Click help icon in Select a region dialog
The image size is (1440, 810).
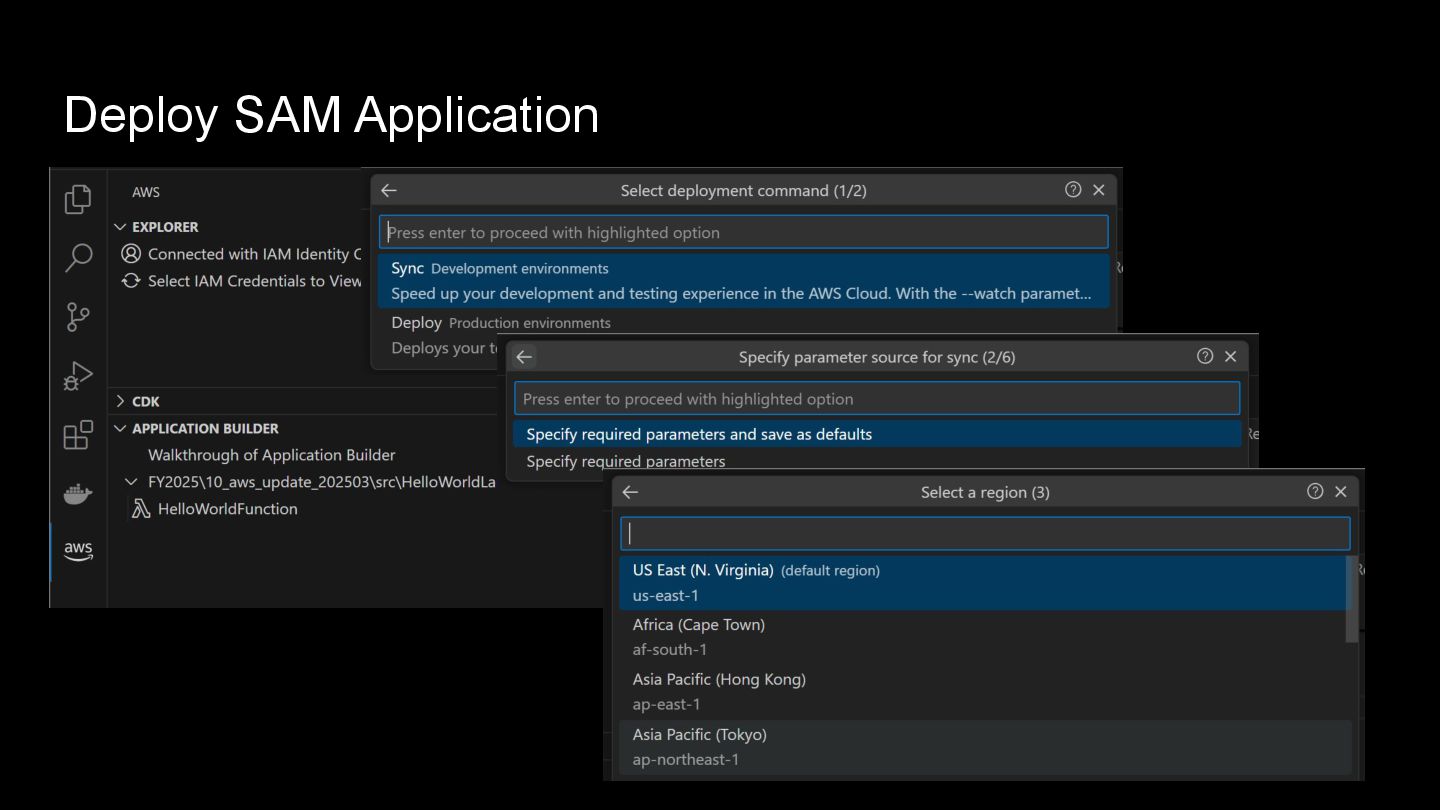1315,491
